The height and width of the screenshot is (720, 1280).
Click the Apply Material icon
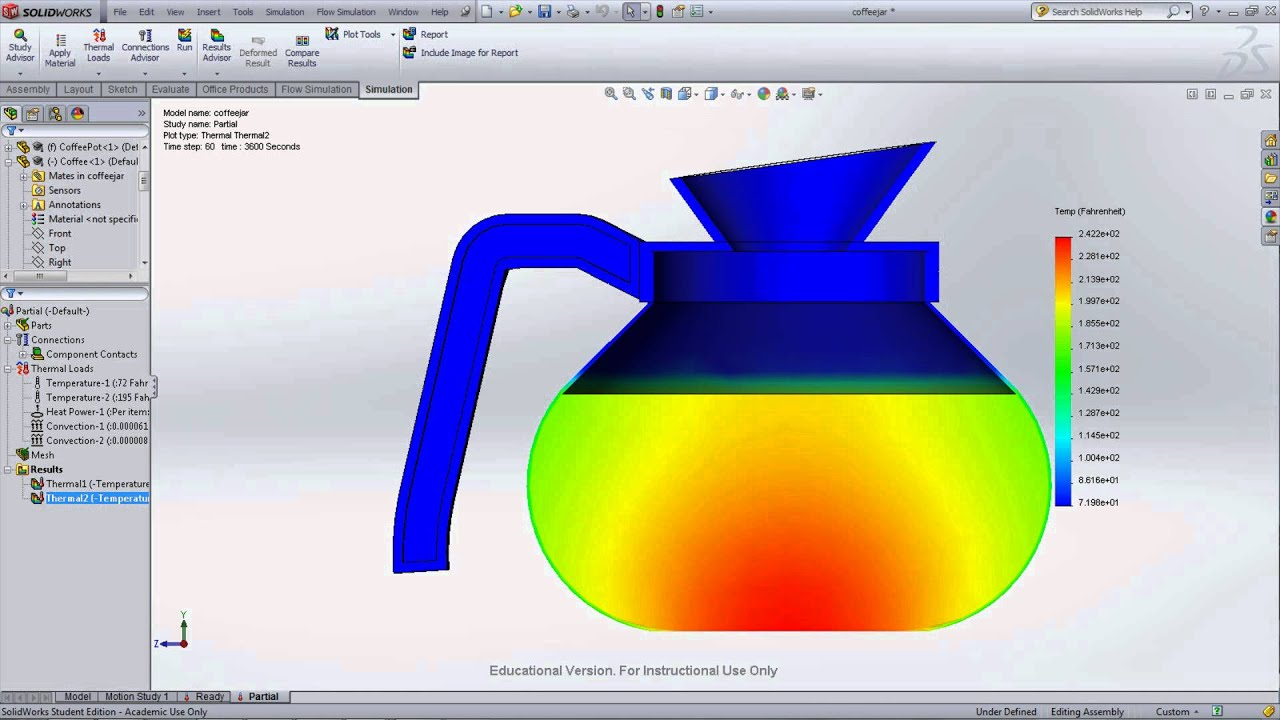pos(60,50)
